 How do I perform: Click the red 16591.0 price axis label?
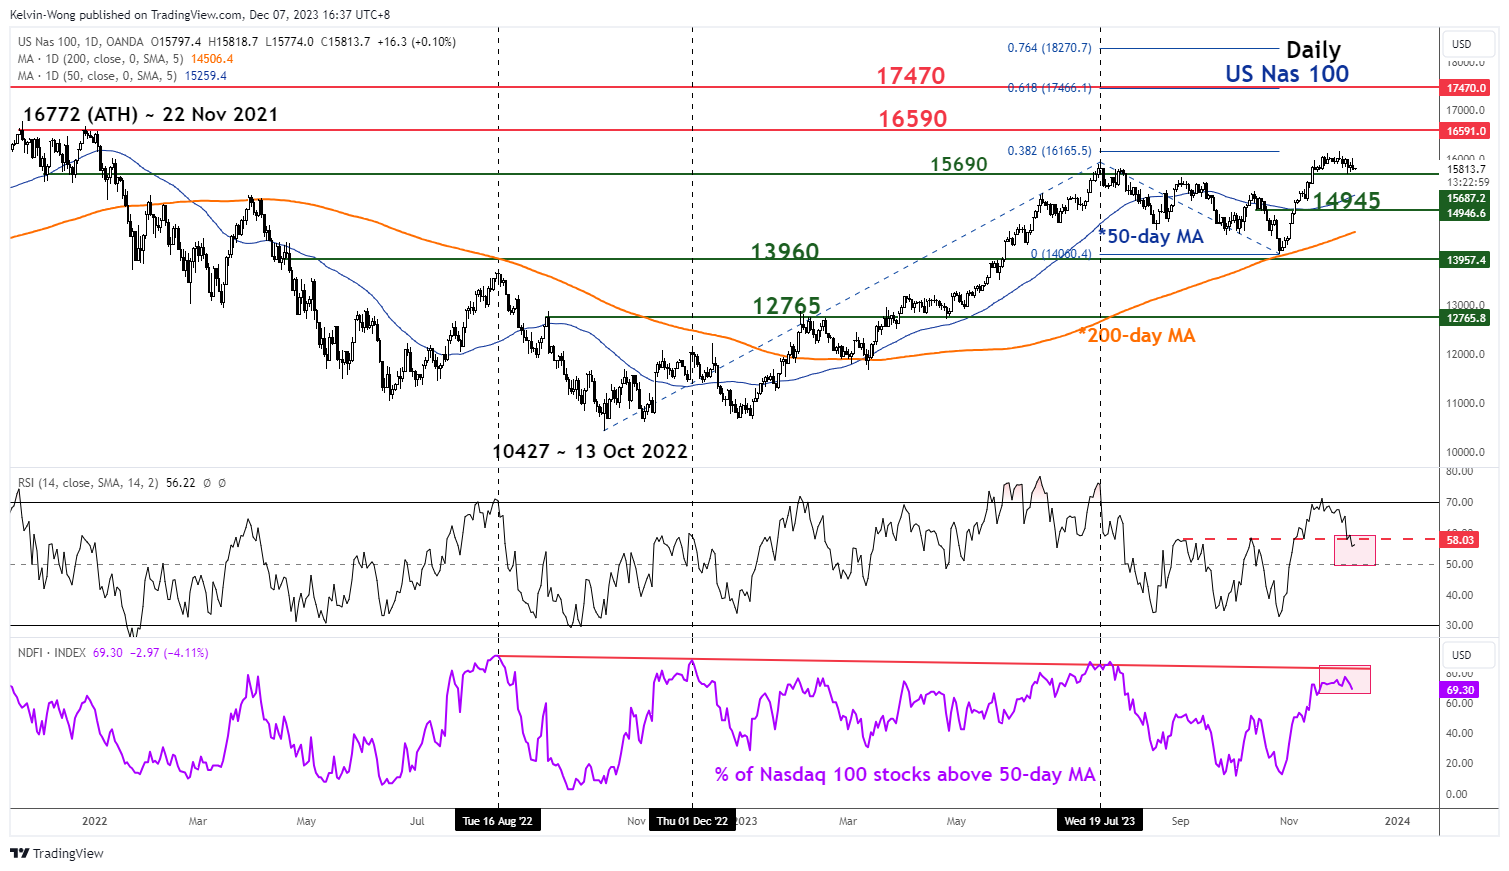click(1467, 131)
